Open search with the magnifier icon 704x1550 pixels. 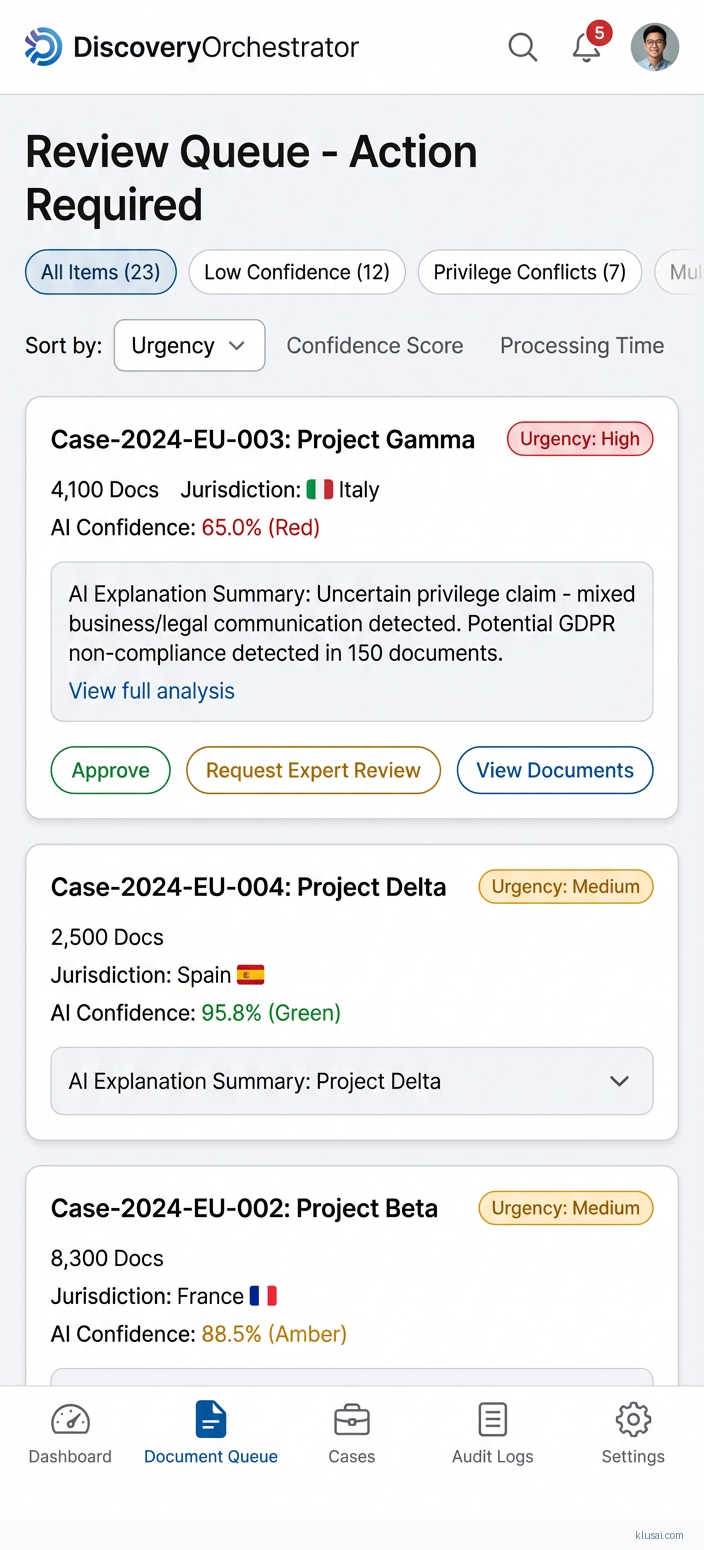click(522, 47)
